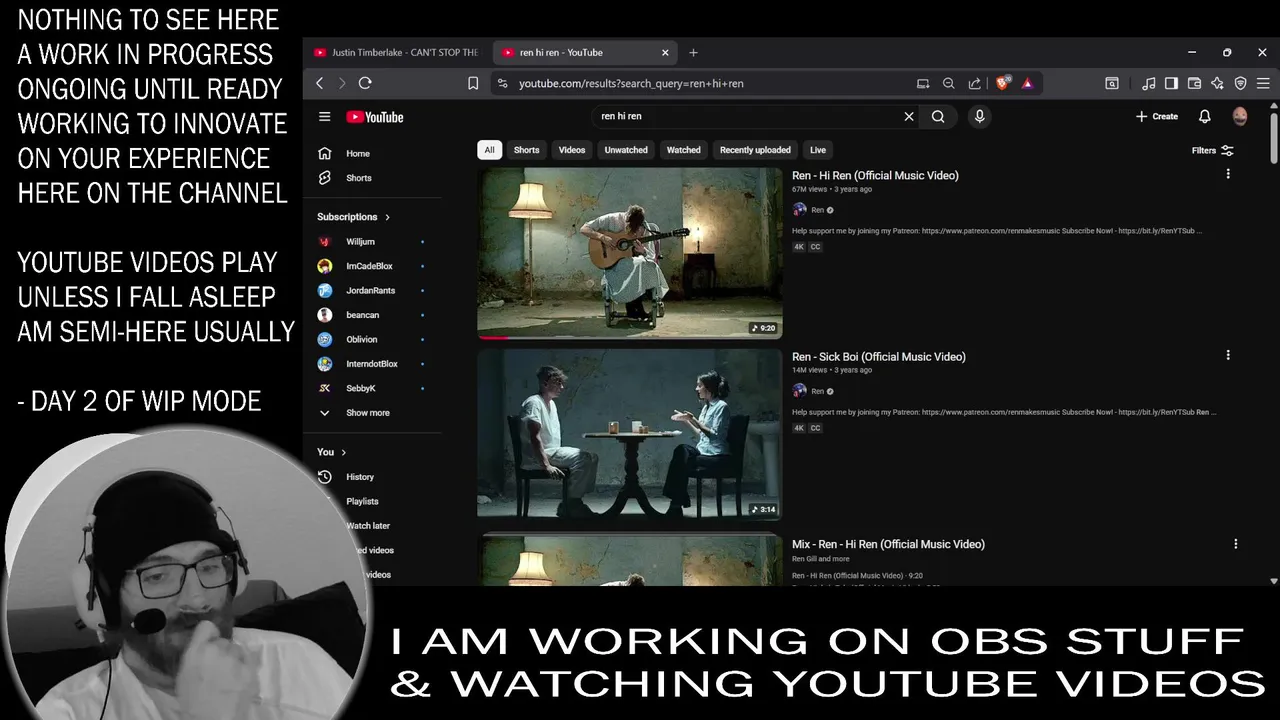Select the Shorts filter chip

[x=526, y=150]
